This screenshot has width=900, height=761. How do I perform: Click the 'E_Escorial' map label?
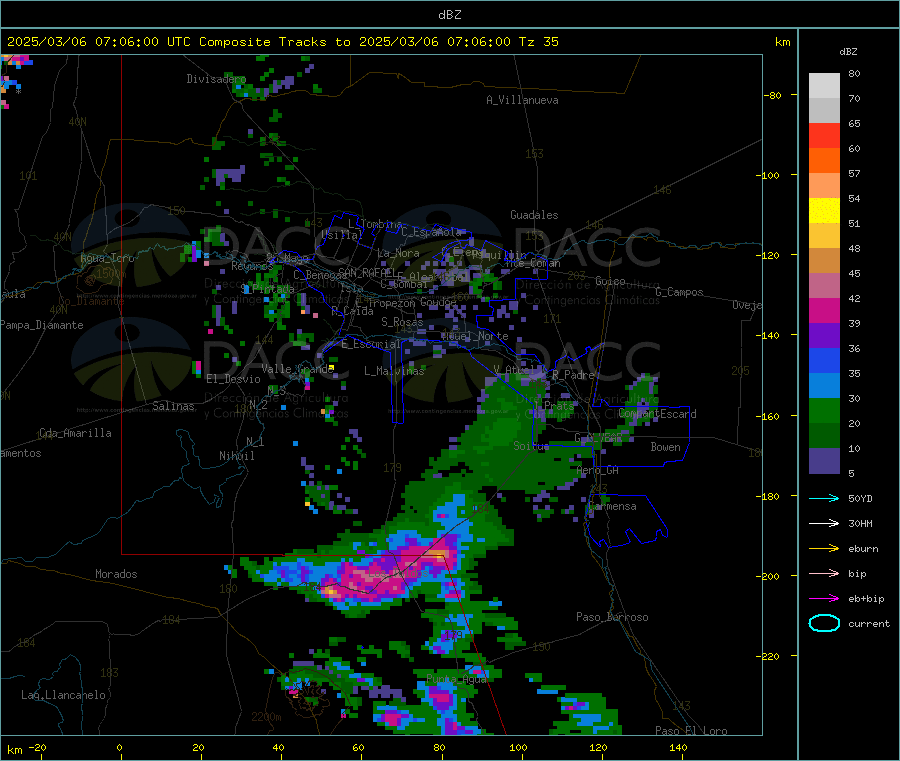(371, 344)
